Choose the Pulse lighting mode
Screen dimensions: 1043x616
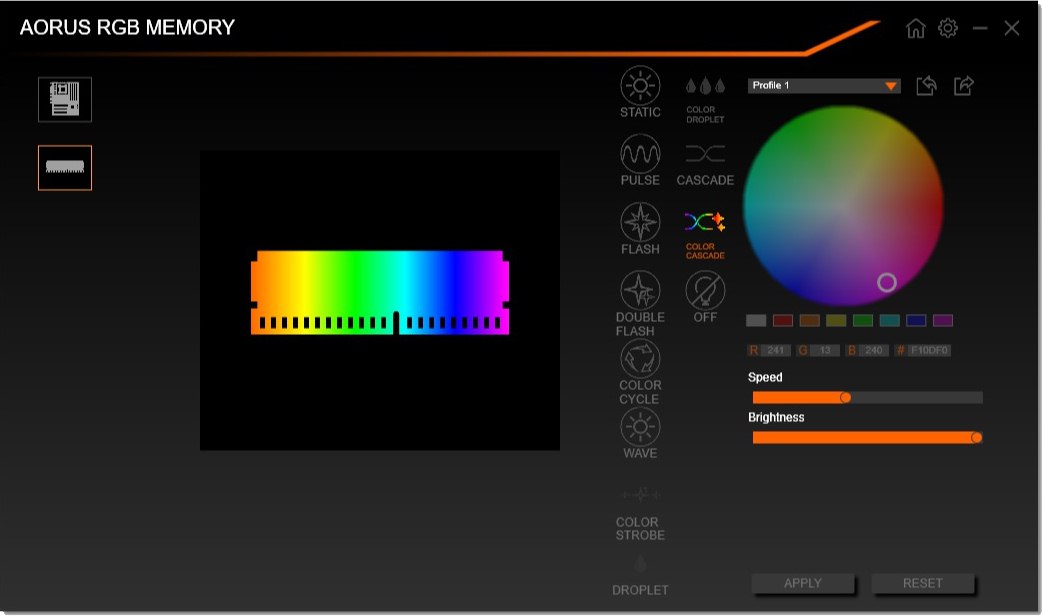point(640,154)
